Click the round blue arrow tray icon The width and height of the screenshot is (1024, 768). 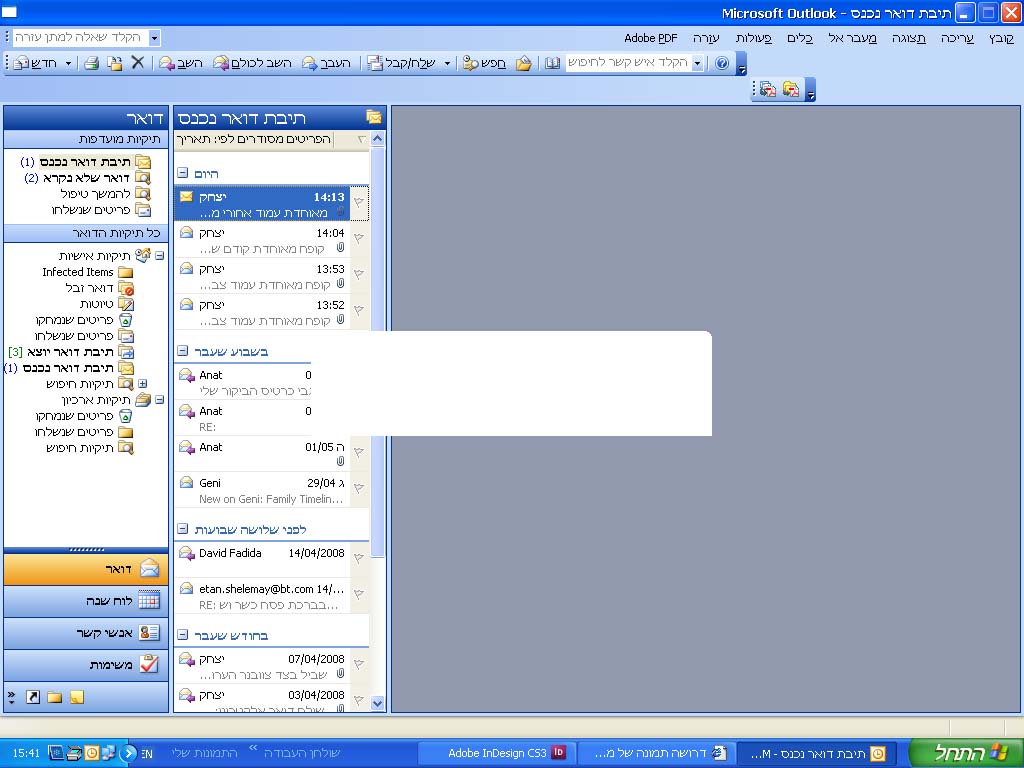pos(128,753)
